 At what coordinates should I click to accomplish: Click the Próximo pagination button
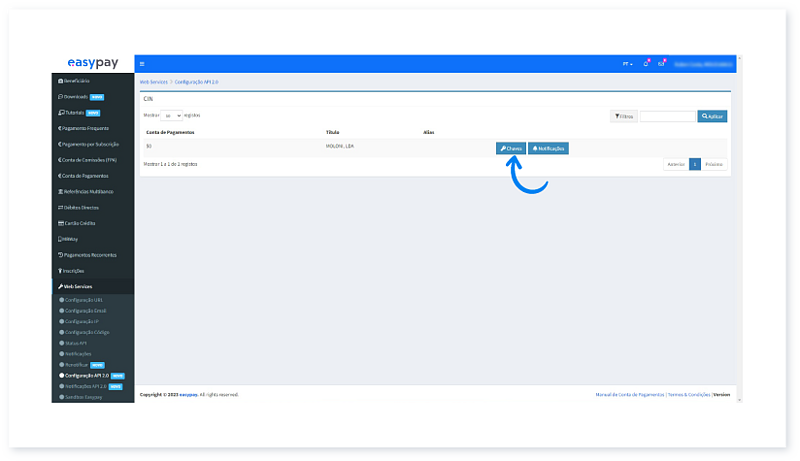714,164
